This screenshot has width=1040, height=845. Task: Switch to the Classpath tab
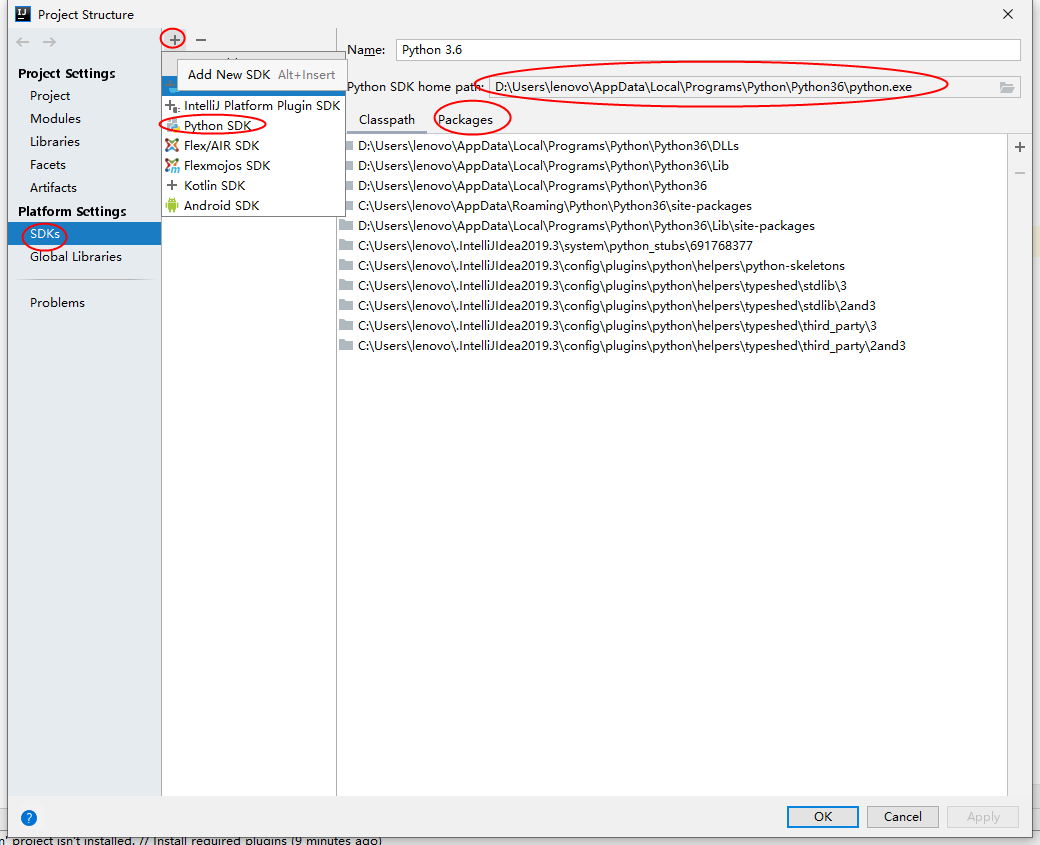pyautogui.click(x=387, y=119)
